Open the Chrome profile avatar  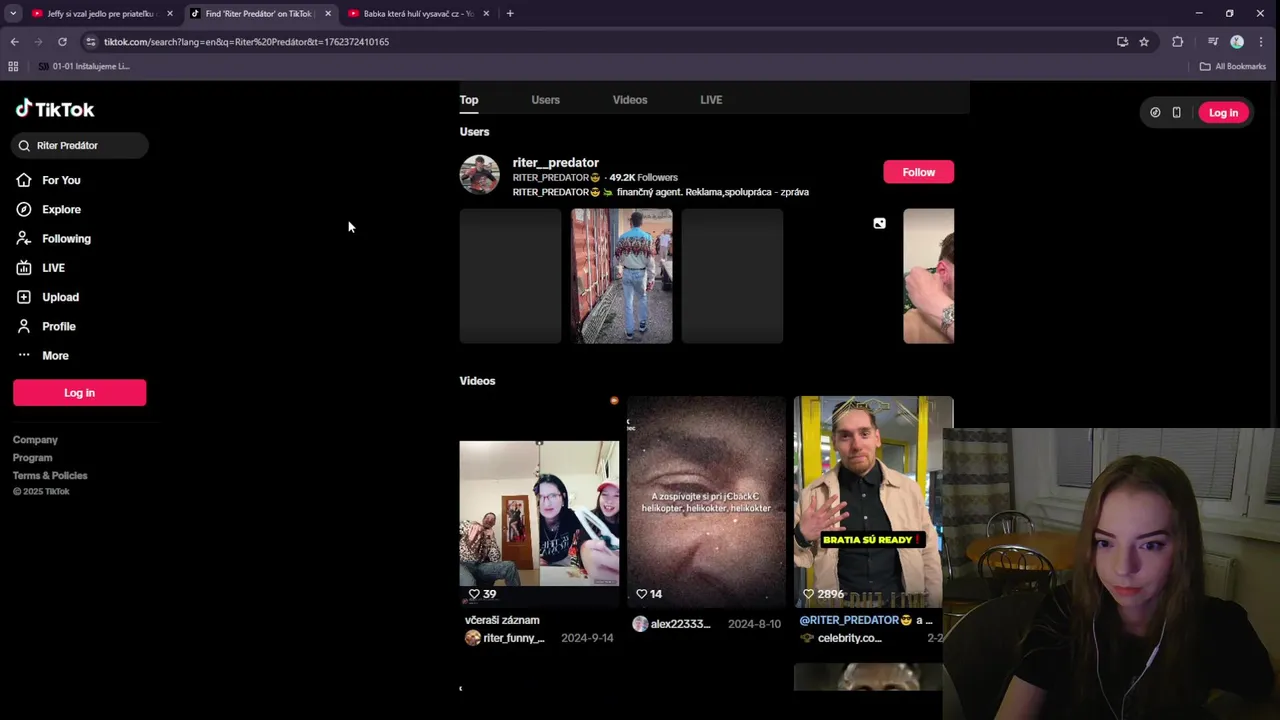tap(1237, 42)
